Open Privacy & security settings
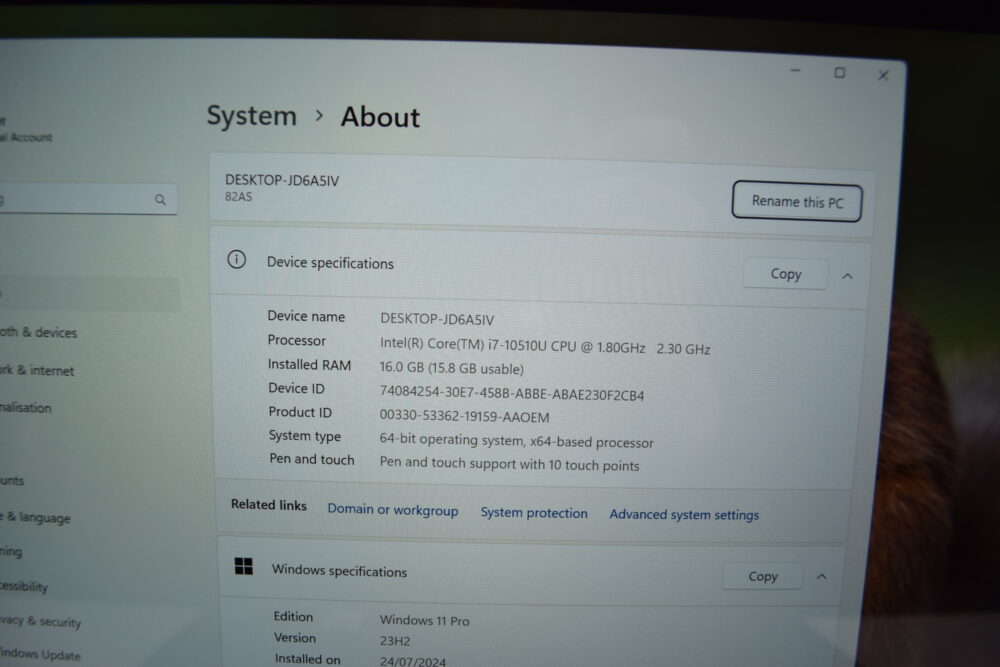This screenshot has height=667, width=1000. [40, 621]
